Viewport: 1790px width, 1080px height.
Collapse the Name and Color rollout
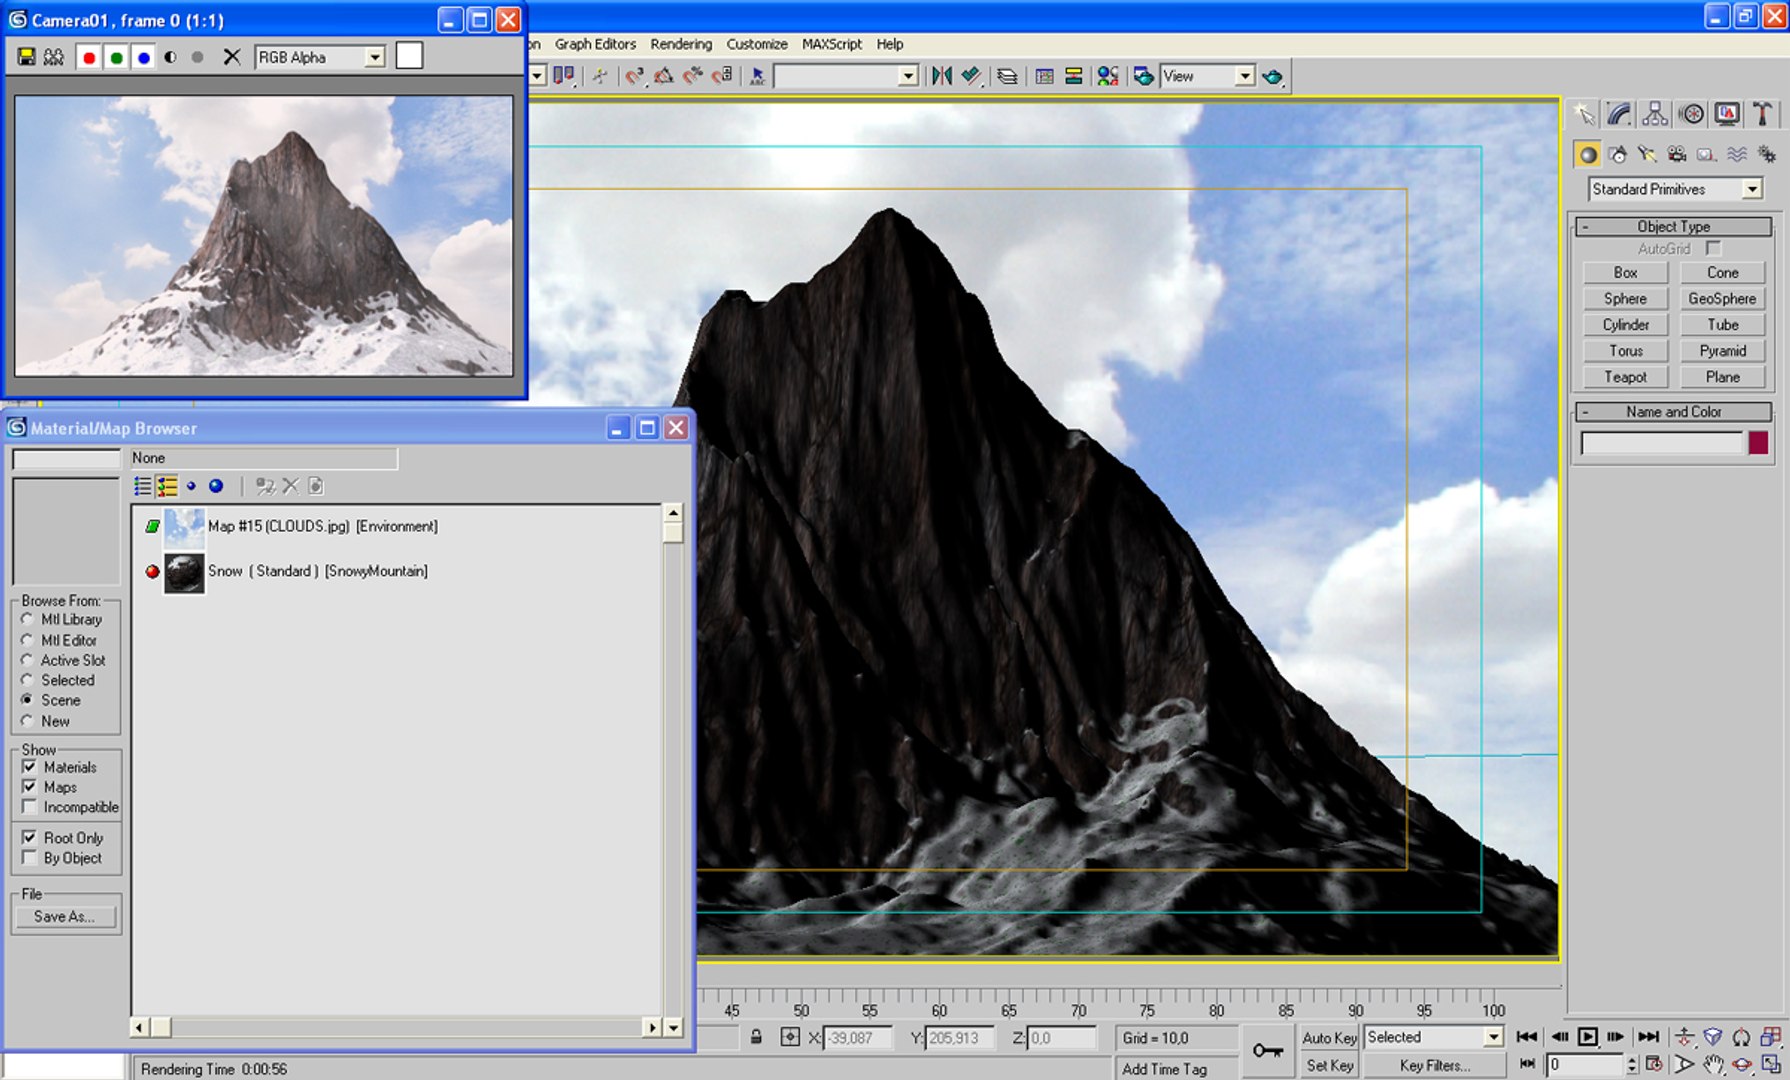(x=1673, y=411)
